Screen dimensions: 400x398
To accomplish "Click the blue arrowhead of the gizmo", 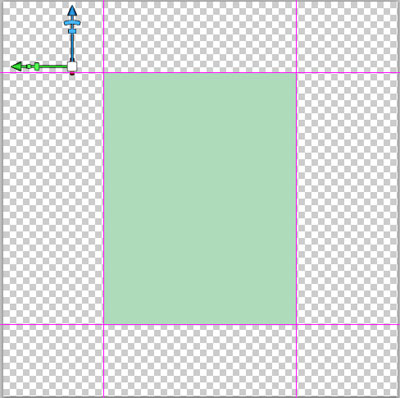I will tap(72, 10).
